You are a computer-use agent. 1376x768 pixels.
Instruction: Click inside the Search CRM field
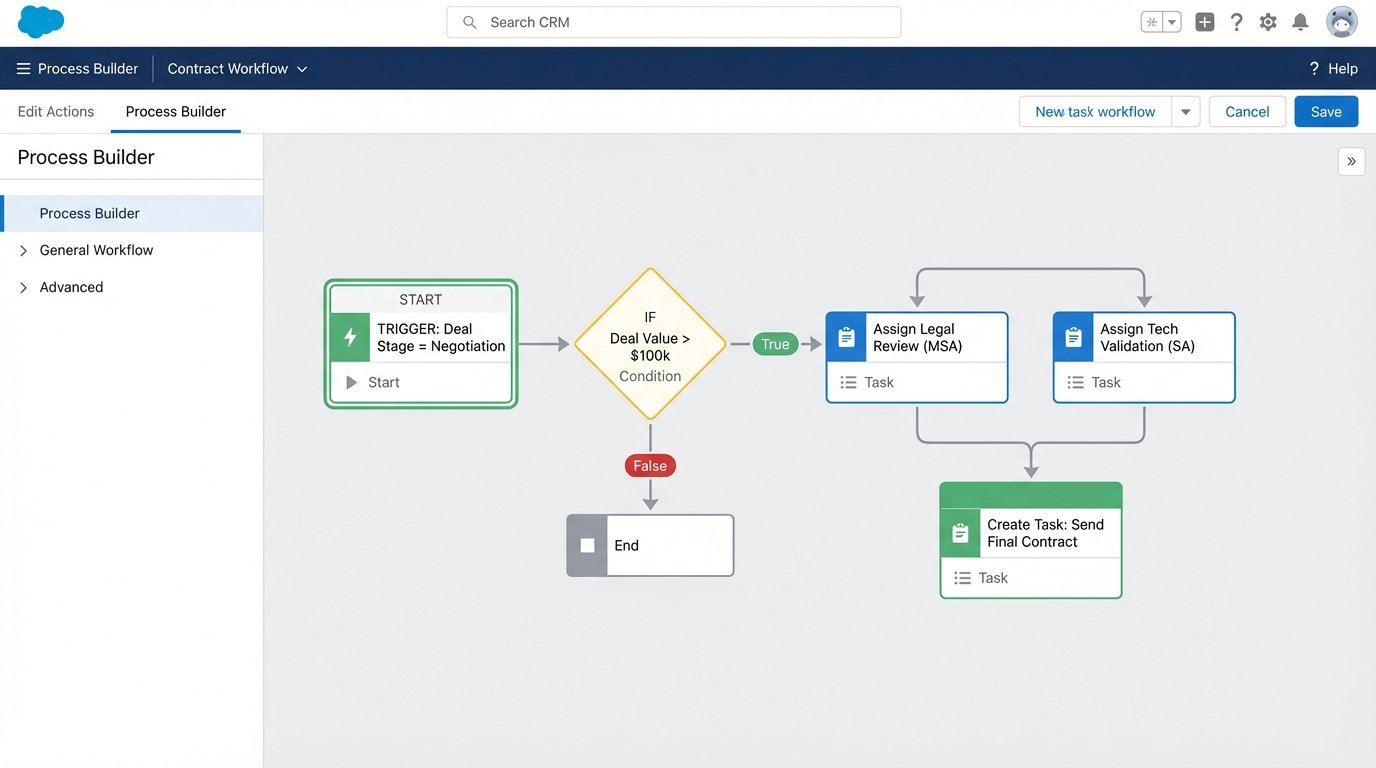coord(672,21)
